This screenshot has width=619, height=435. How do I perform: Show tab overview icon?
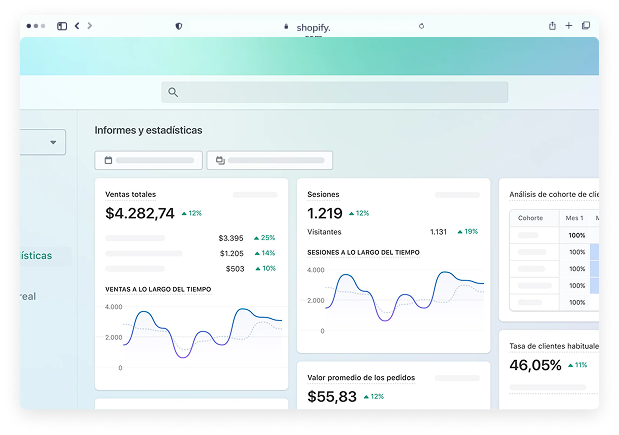tap(586, 26)
